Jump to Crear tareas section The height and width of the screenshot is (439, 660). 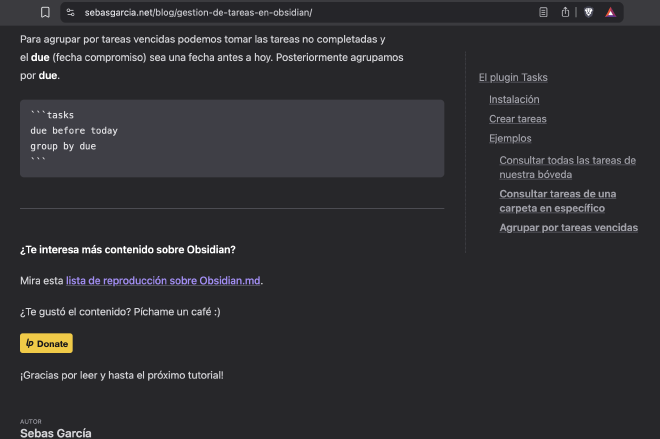[518, 119]
